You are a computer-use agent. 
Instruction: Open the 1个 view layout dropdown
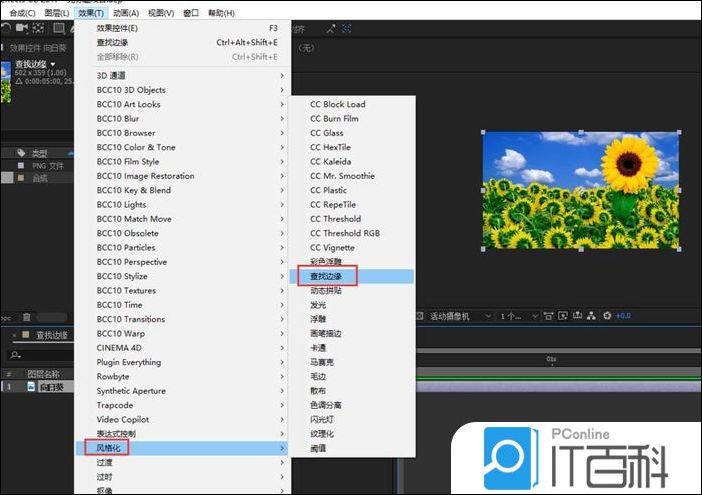pyautogui.click(x=518, y=316)
